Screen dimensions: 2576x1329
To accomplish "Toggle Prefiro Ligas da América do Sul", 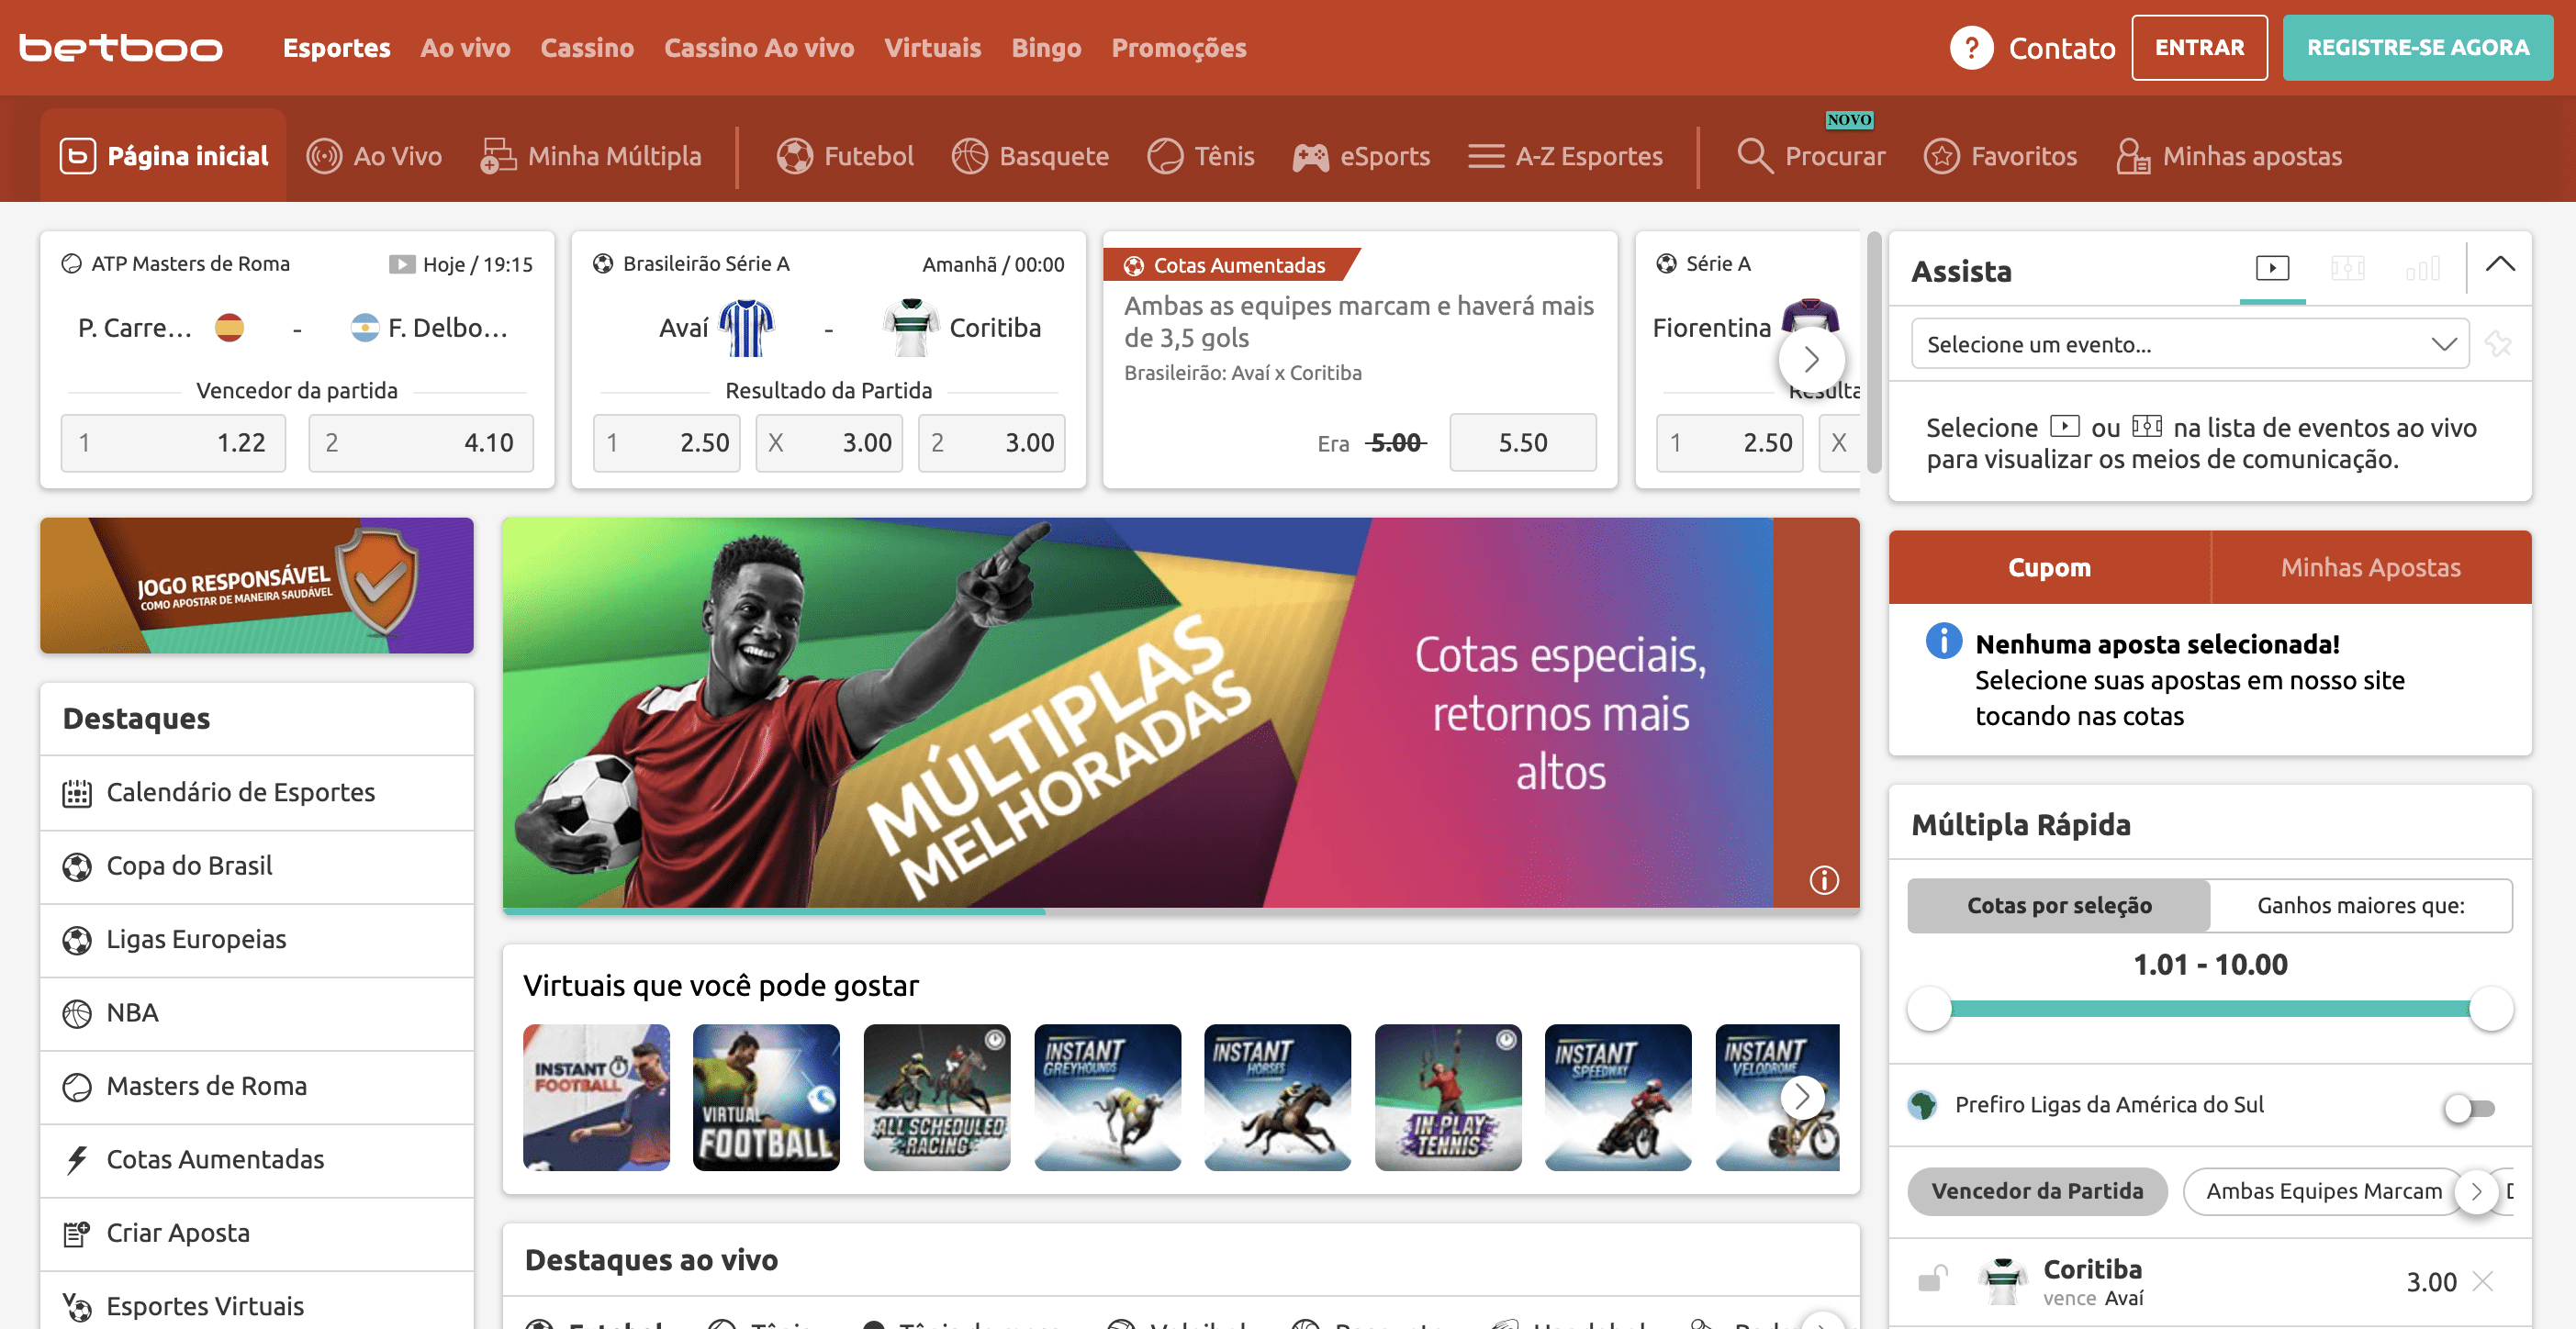I will (x=2469, y=1107).
